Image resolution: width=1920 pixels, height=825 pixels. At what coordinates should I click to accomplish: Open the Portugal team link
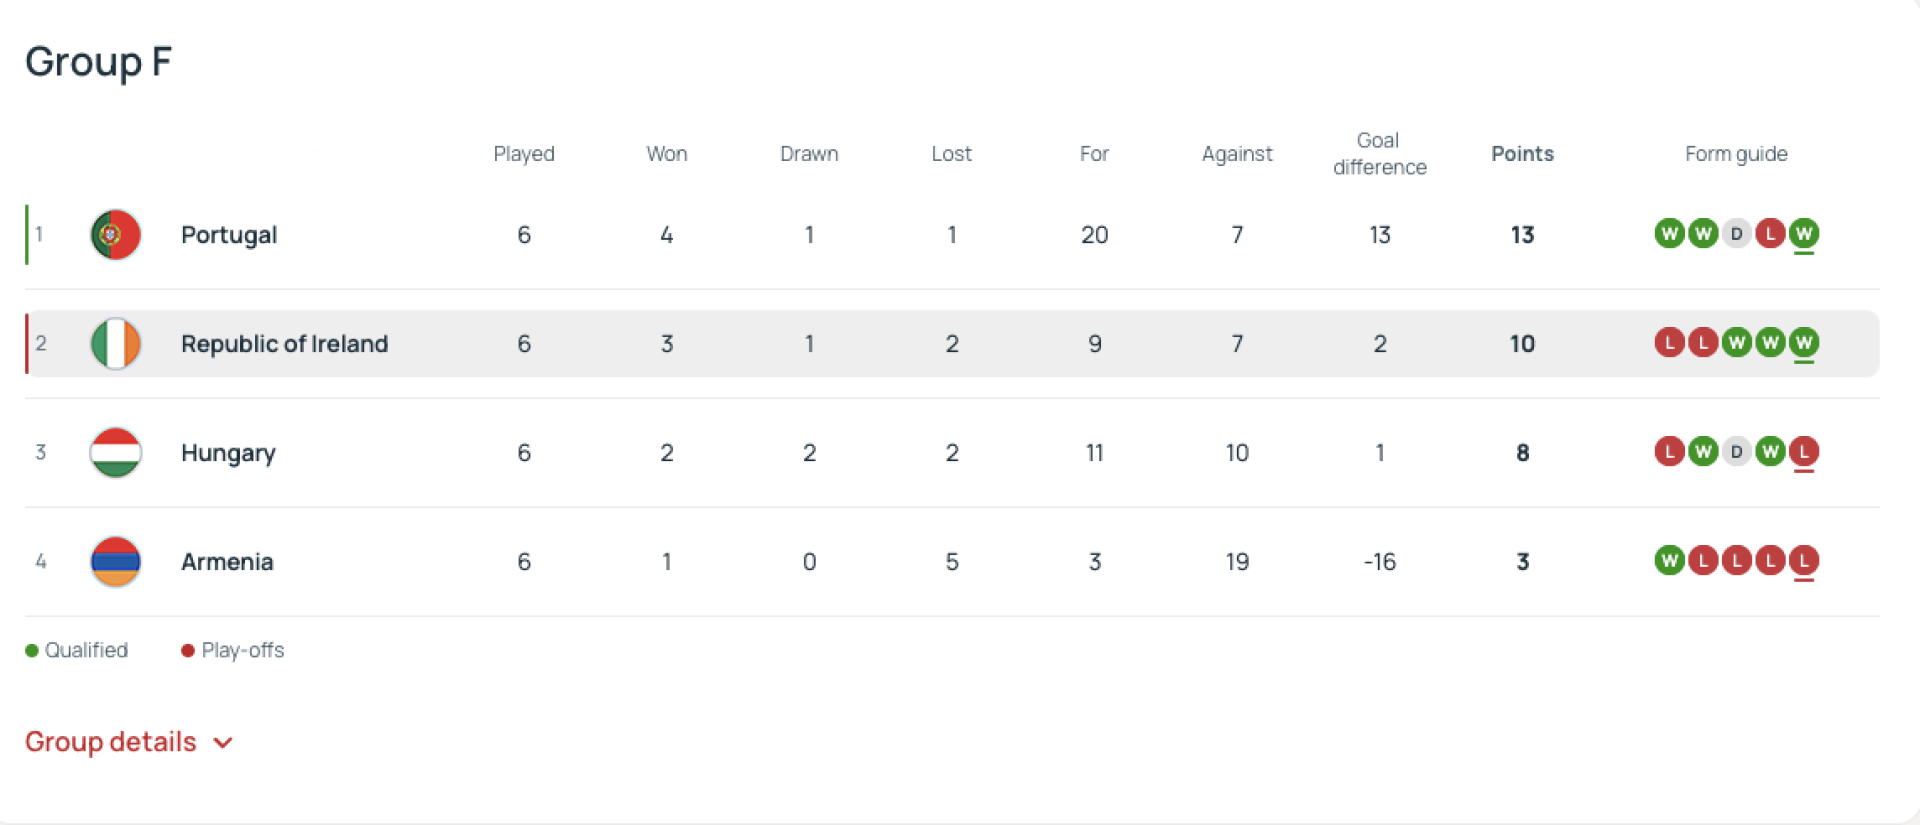click(229, 235)
